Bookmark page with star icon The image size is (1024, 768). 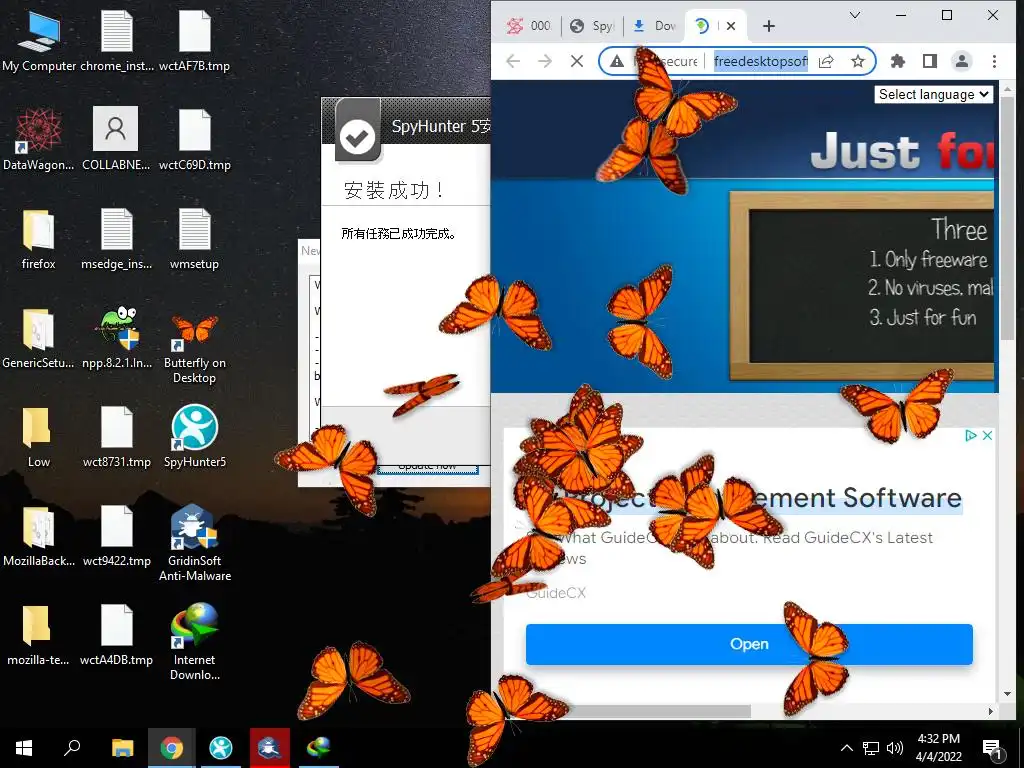858,61
